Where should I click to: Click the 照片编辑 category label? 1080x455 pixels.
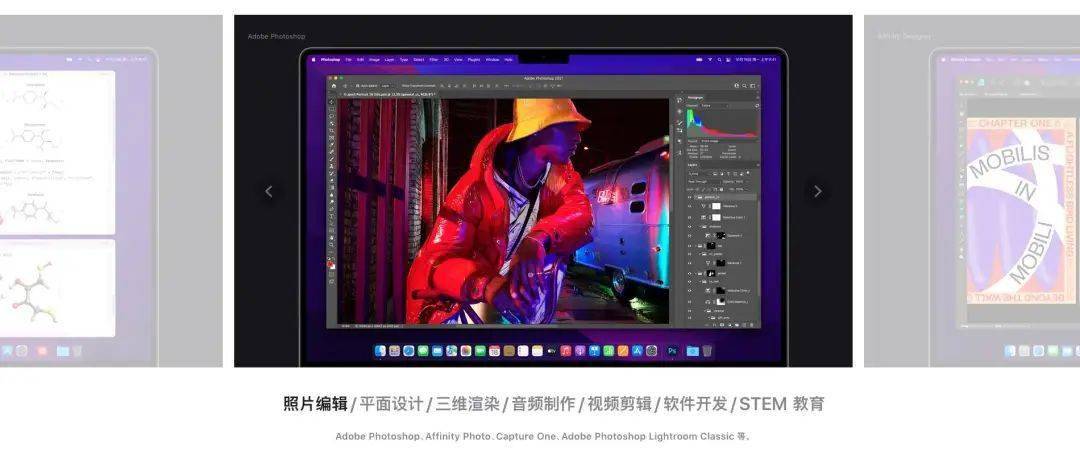click(x=315, y=404)
